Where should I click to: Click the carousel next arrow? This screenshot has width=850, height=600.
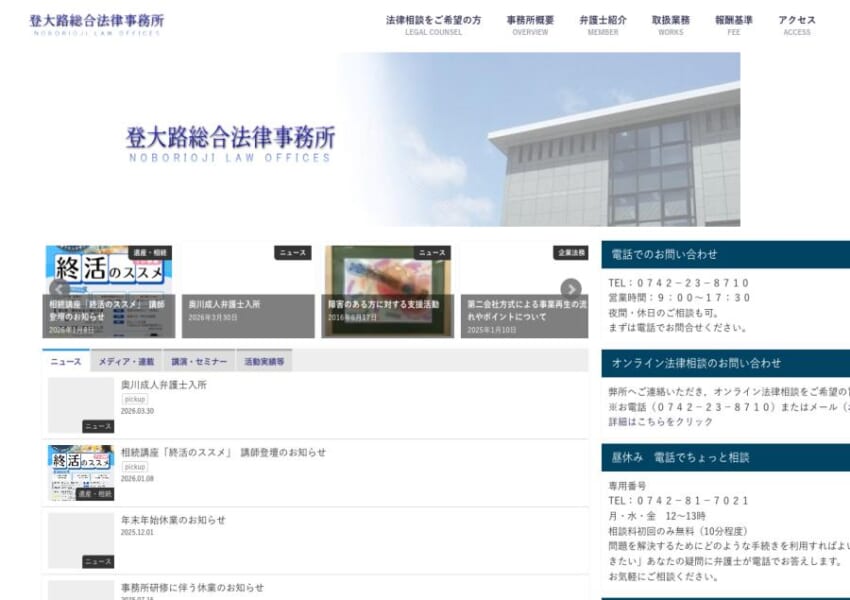(571, 289)
